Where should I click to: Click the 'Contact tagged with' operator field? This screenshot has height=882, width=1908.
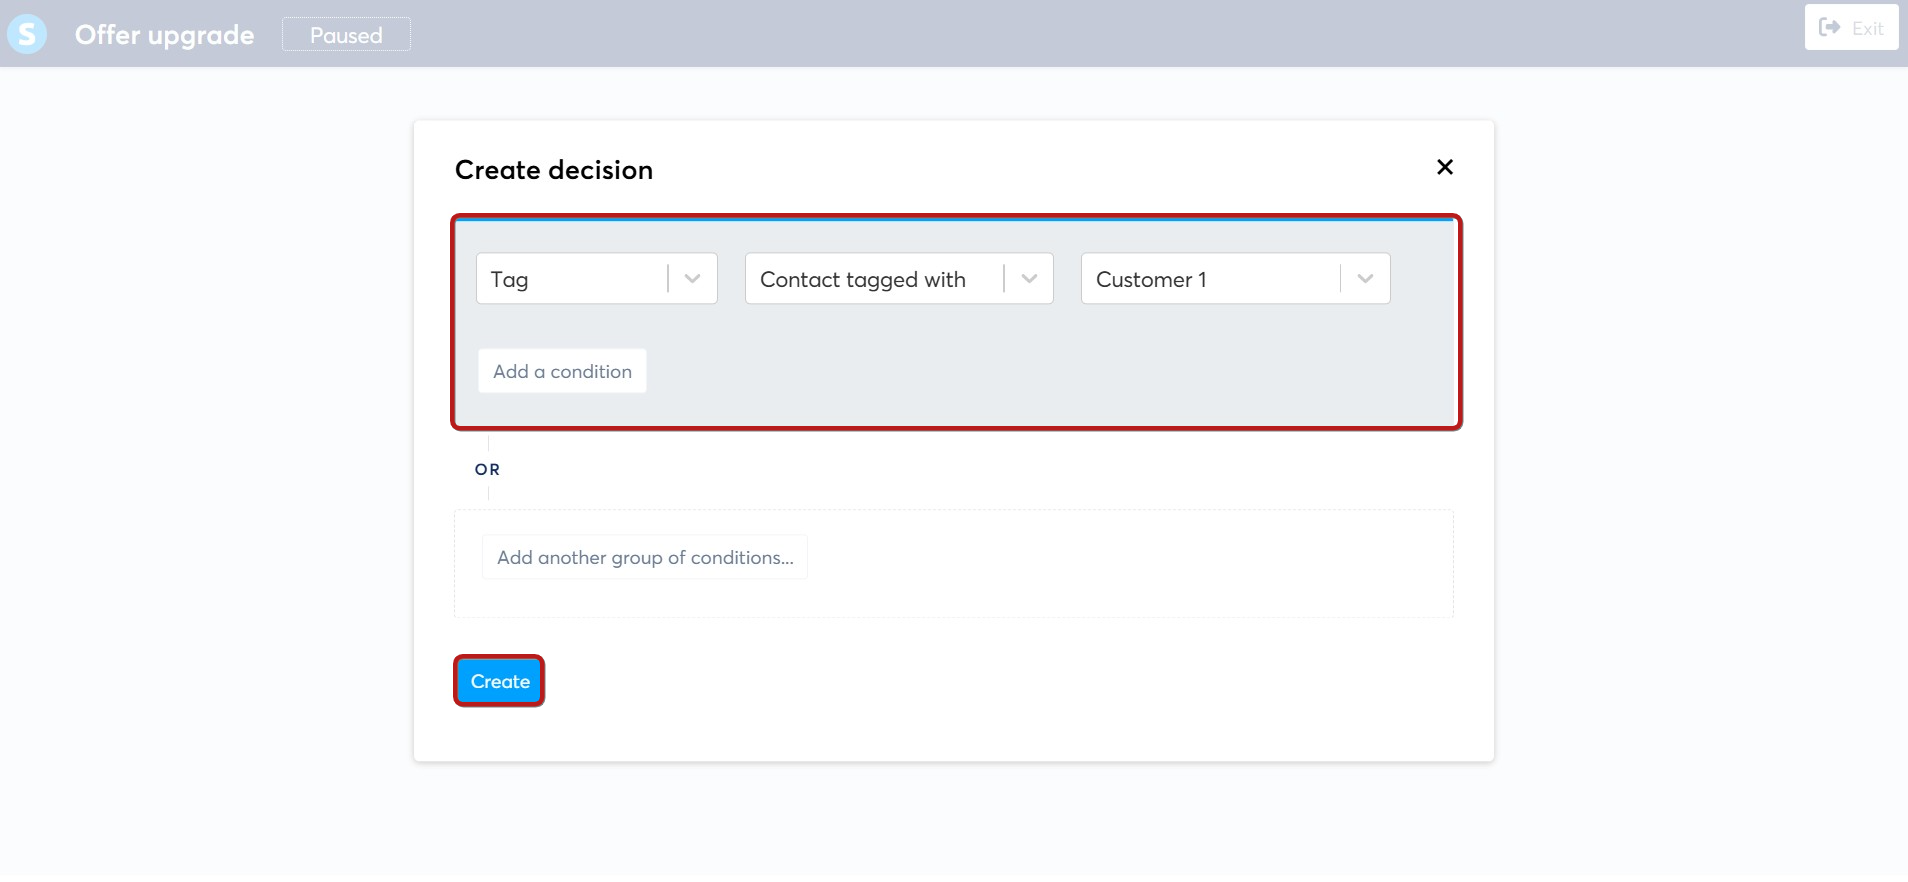(899, 279)
